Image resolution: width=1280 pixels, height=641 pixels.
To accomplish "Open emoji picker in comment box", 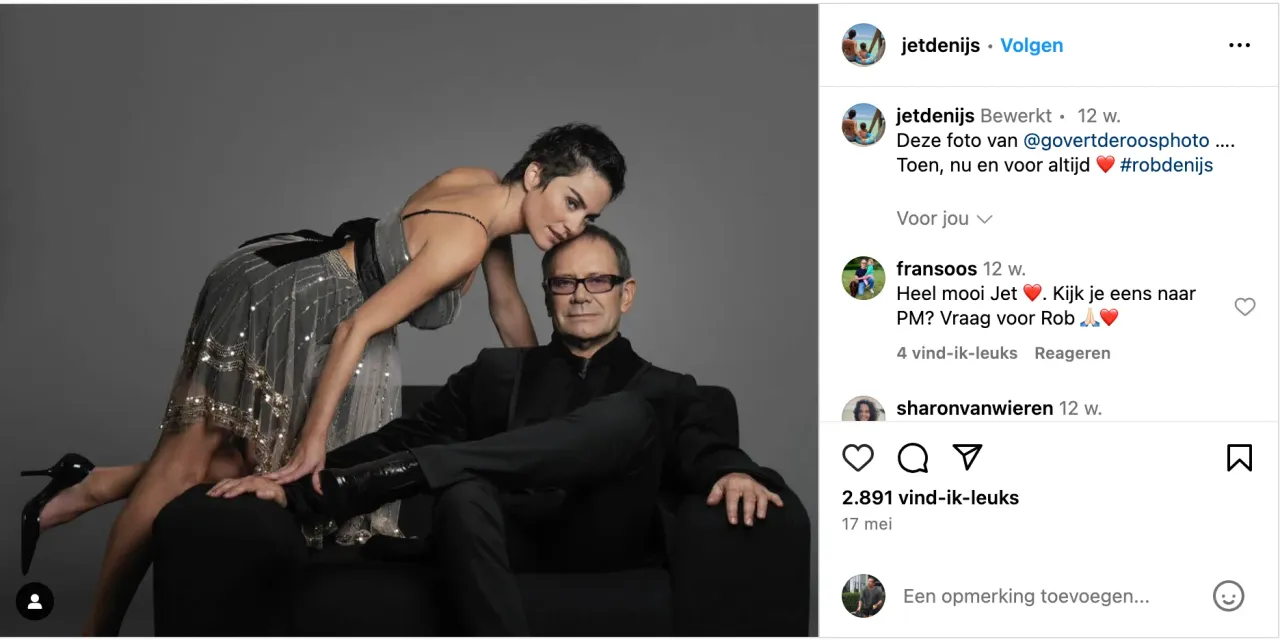I will tap(1228, 596).
